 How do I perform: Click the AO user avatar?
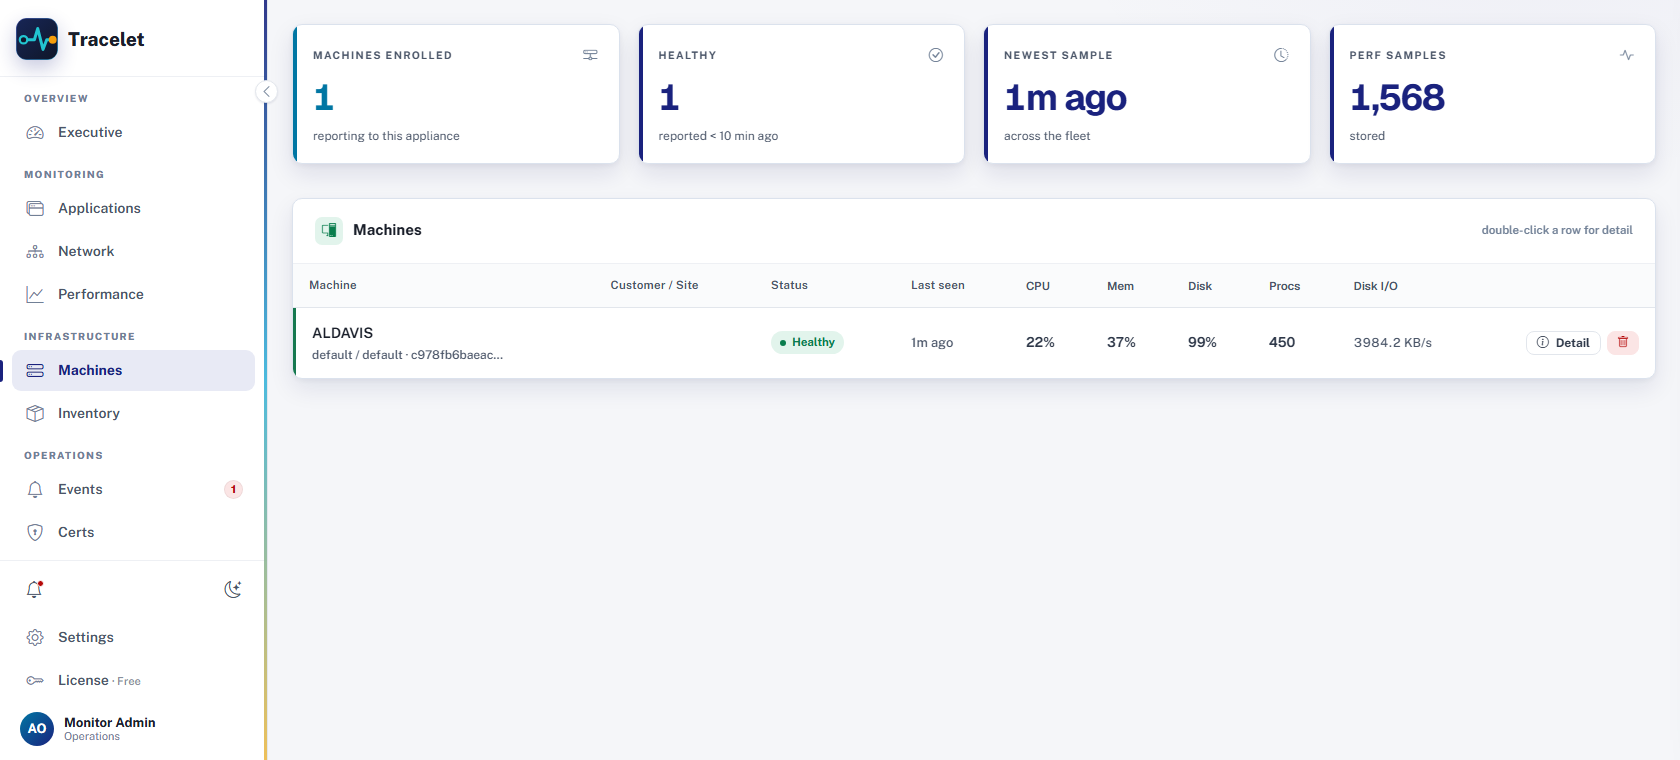click(37, 728)
